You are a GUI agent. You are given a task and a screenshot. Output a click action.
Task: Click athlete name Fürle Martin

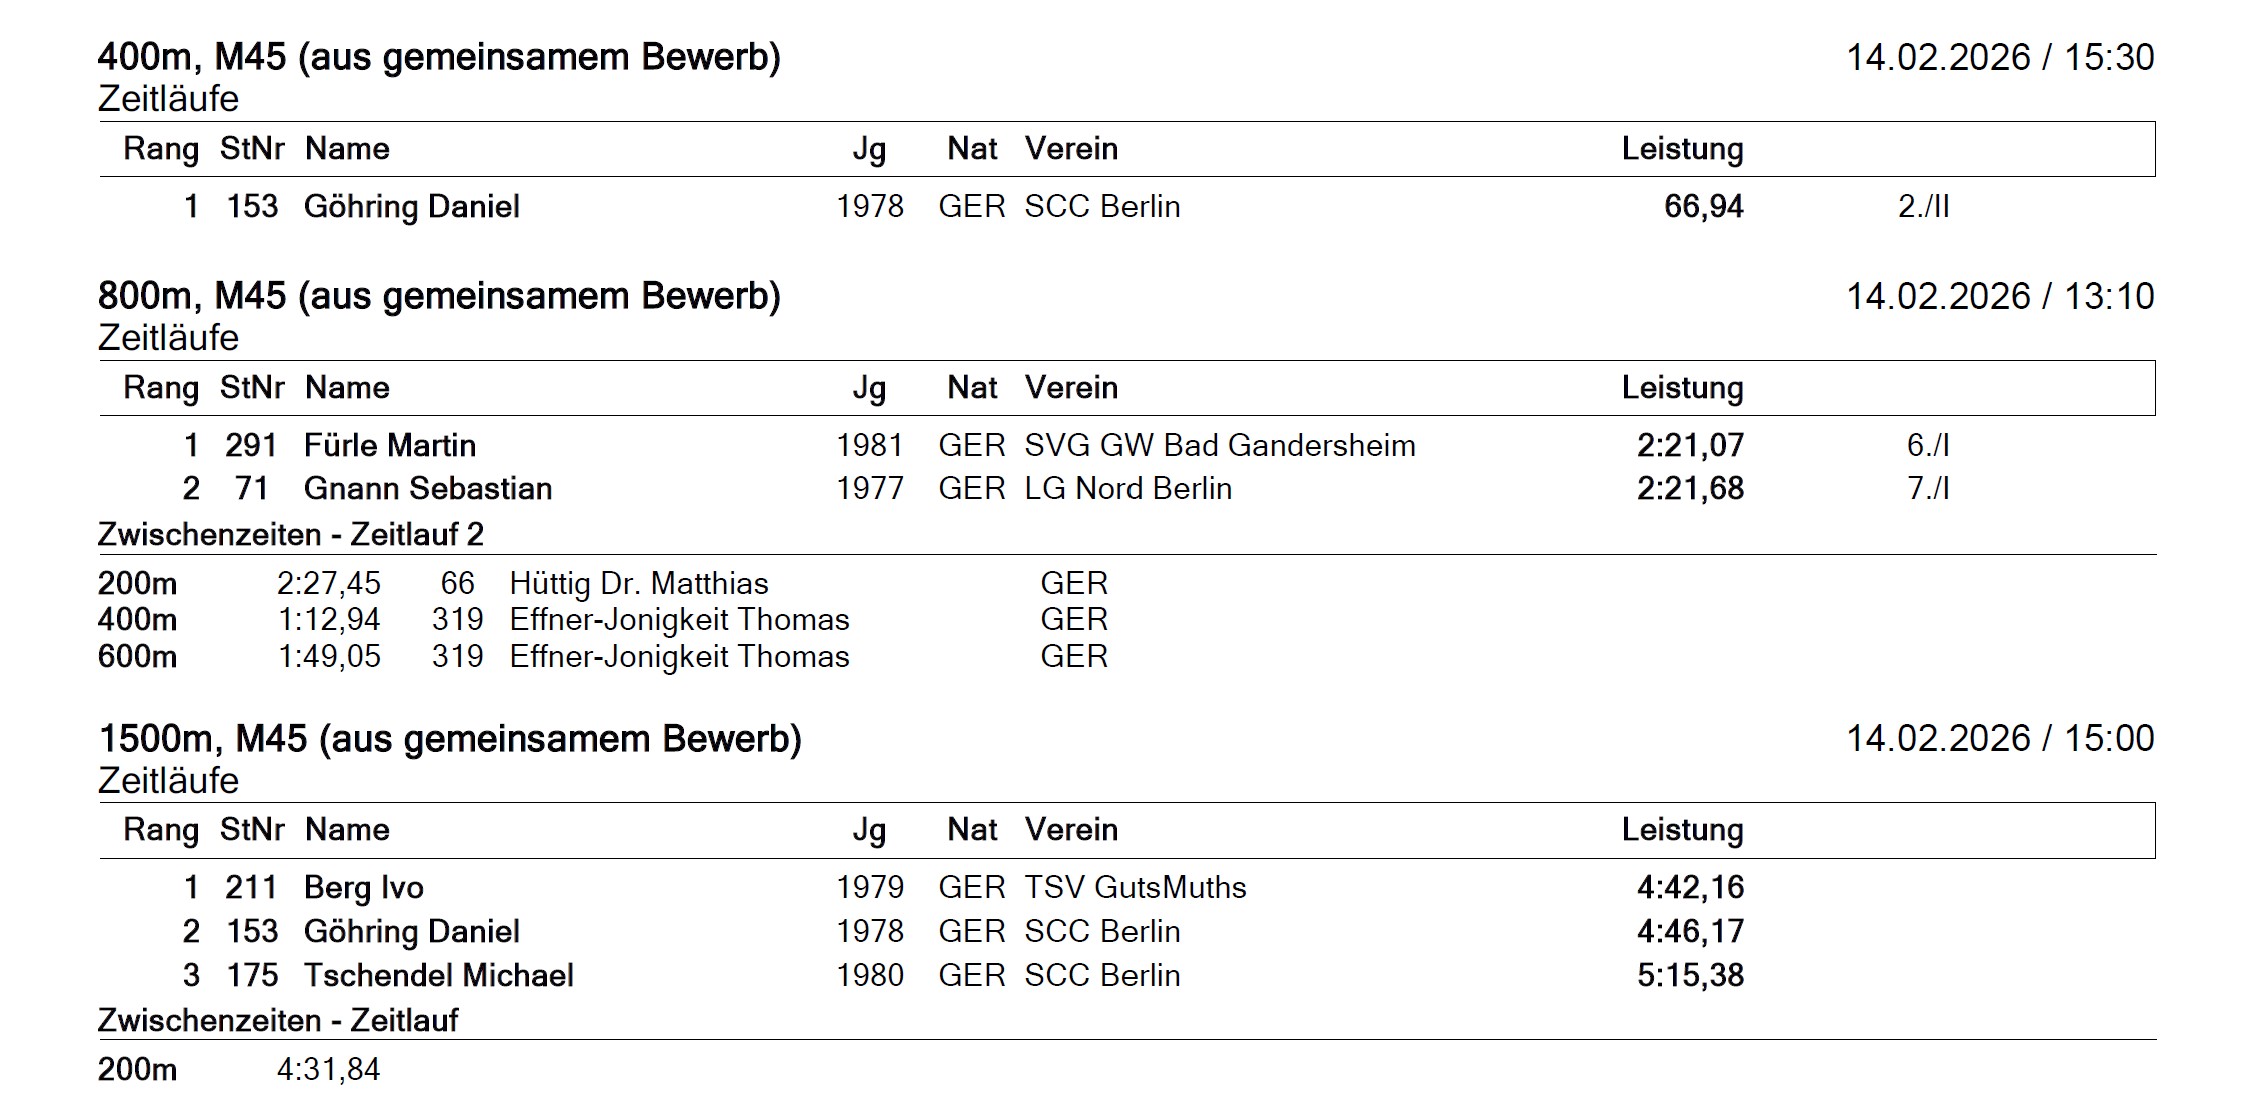point(389,445)
